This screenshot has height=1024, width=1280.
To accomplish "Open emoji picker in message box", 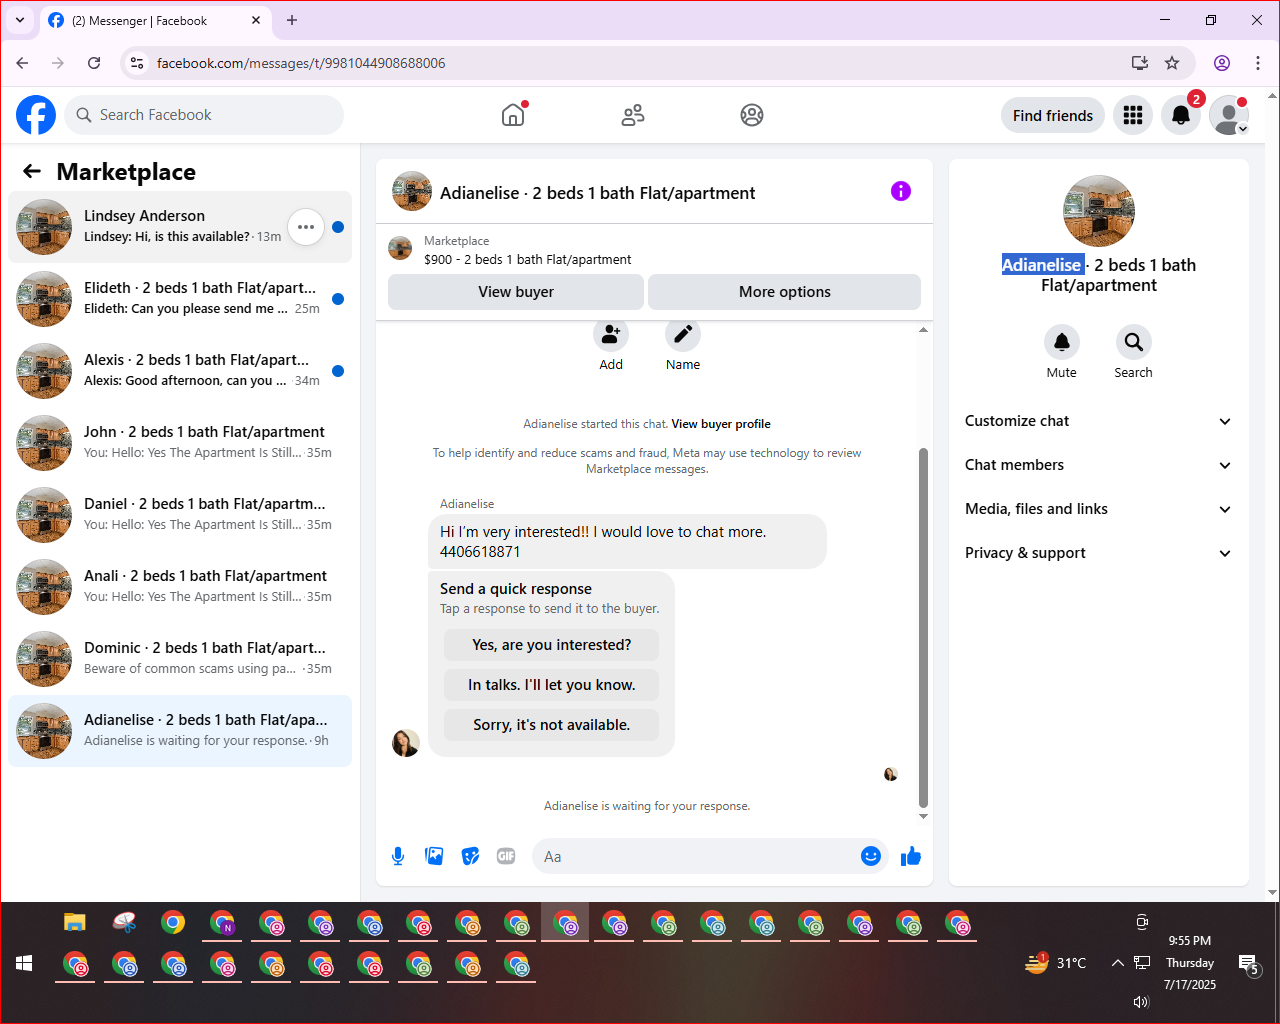I will click(x=871, y=856).
